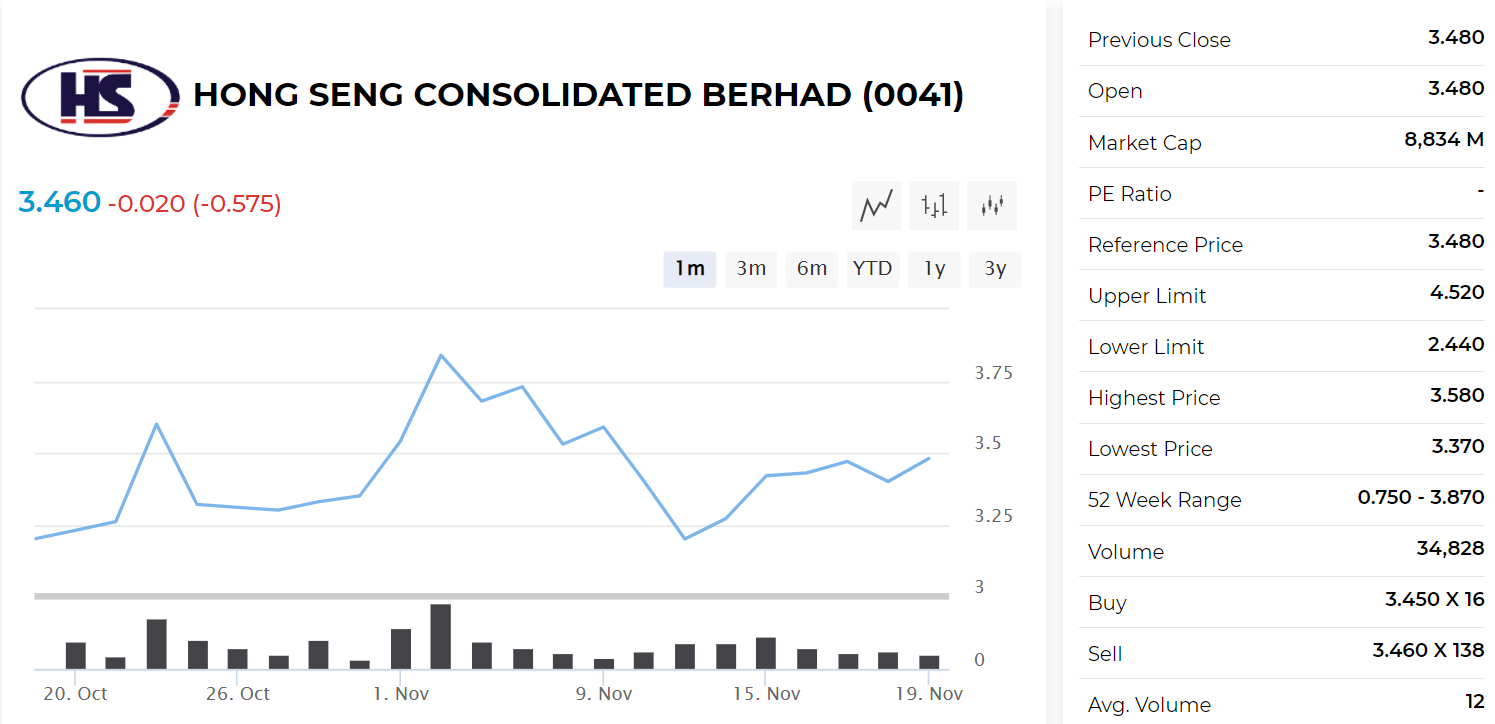The image size is (1495, 724).
Task: Click the 3.75 y-axis label
Action: 994,373
